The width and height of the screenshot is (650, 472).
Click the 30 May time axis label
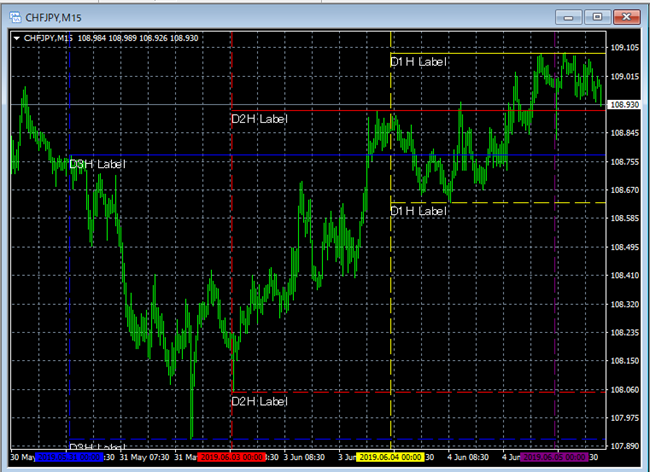[23, 457]
